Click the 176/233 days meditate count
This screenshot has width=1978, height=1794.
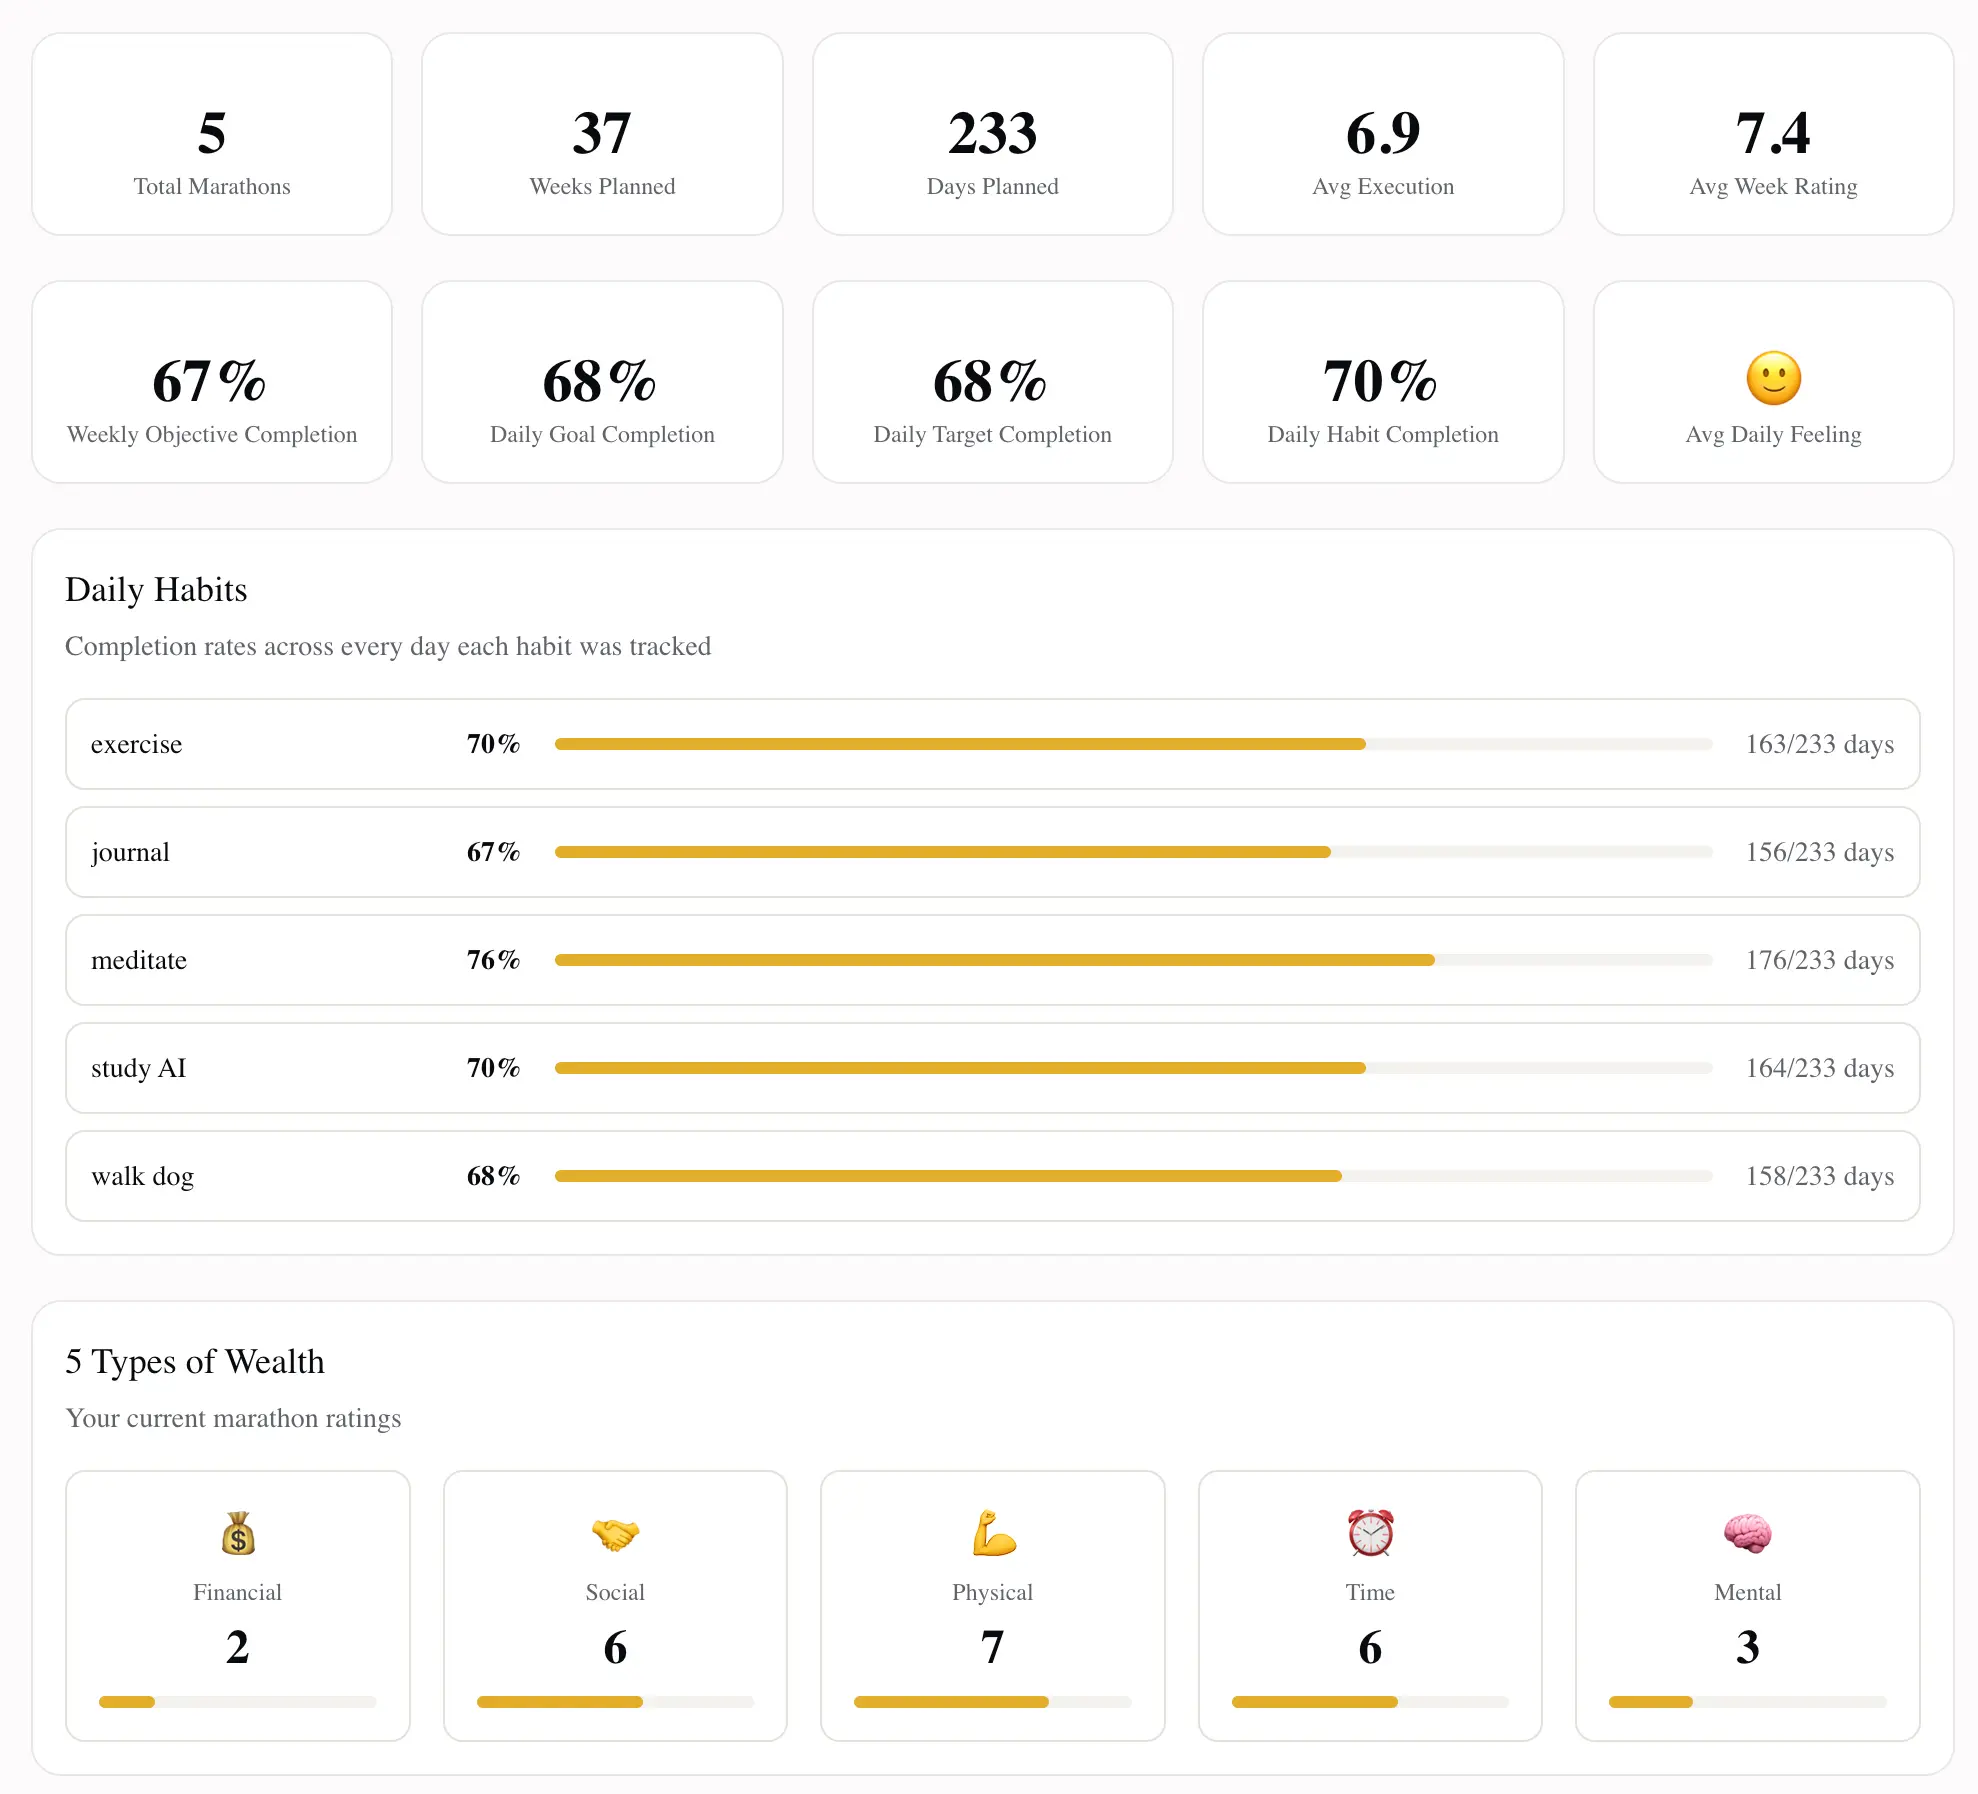coord(1820,961)
